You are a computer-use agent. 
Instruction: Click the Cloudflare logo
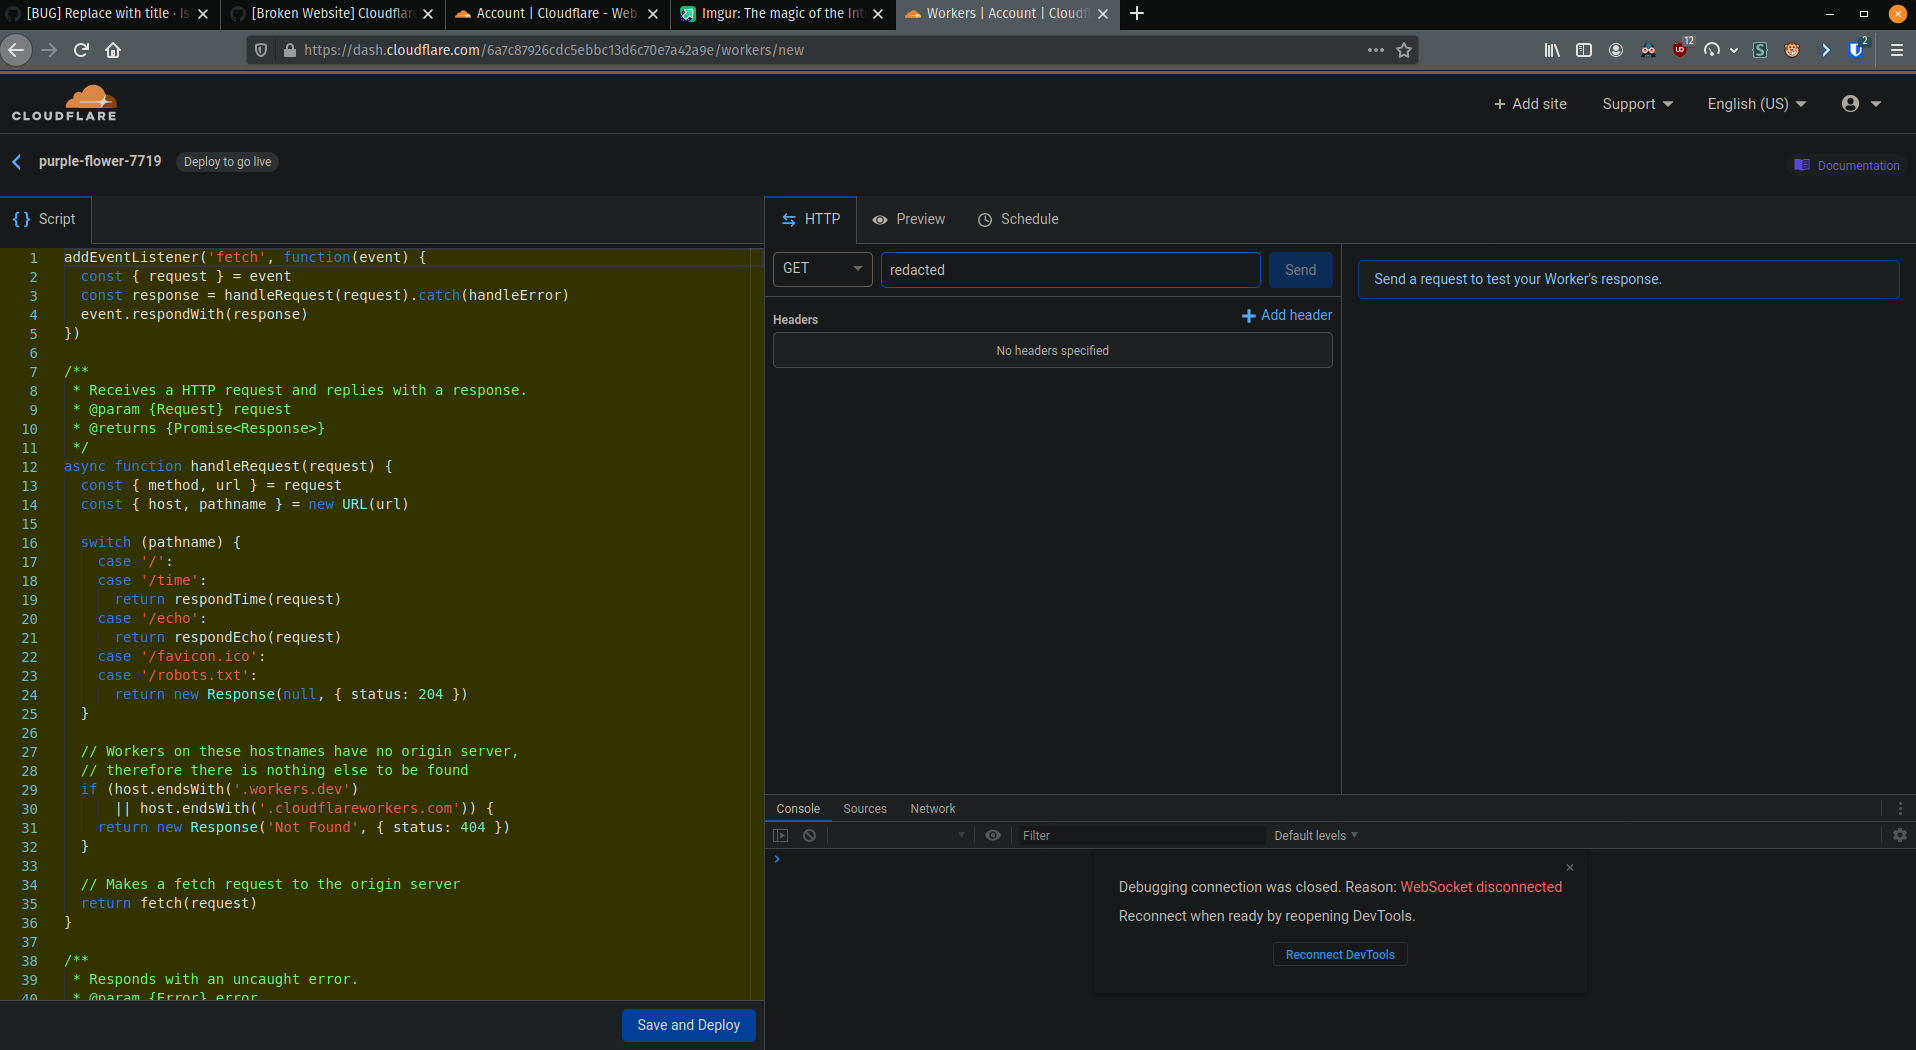[x=64, y=104]
